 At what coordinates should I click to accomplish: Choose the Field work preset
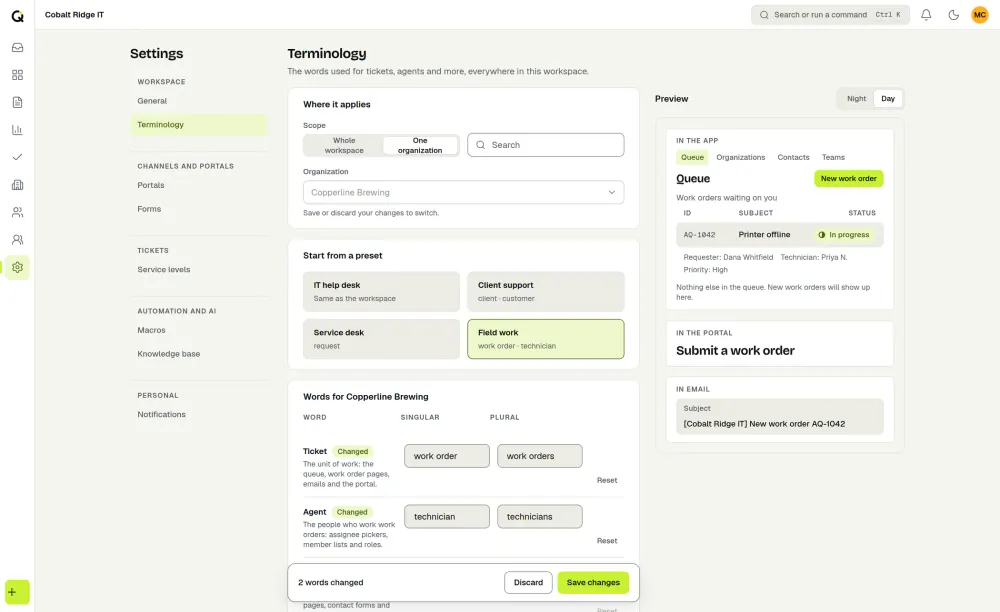545,339
